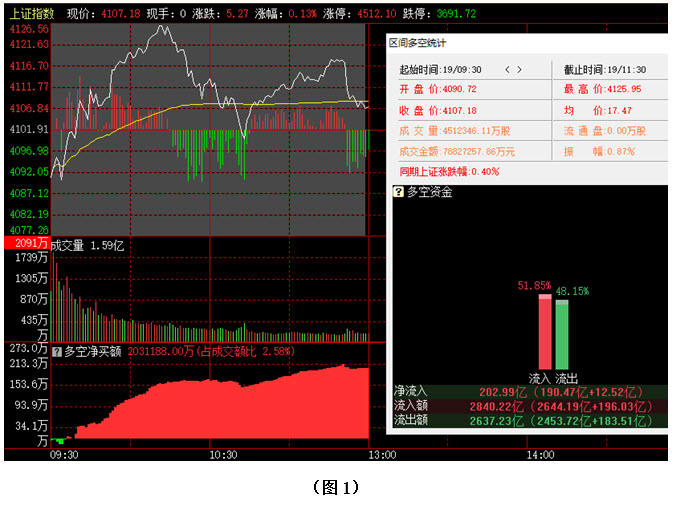Select the red 流入 inflow bar
Image resolution: width=674 pixels, height=509 pixels.
[x=545, y=334]
